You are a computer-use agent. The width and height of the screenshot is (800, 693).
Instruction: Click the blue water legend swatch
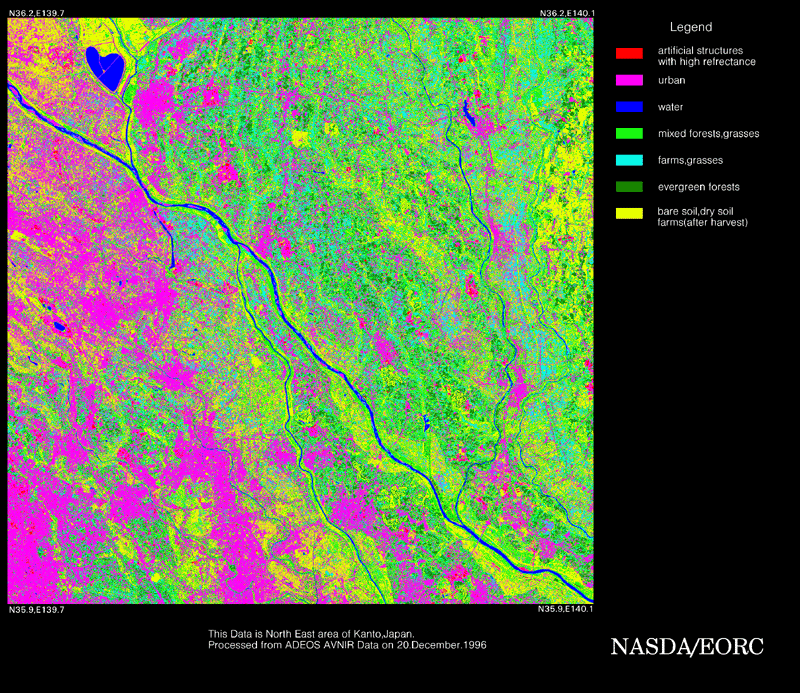point(629,107)
